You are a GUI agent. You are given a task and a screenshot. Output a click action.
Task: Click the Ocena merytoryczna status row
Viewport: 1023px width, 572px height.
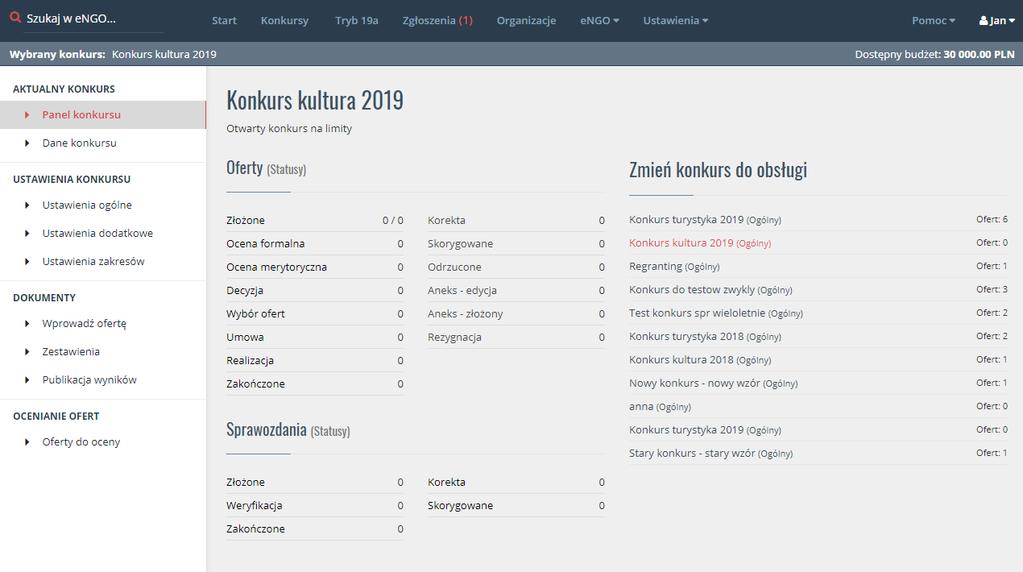[x=314, y=267]
